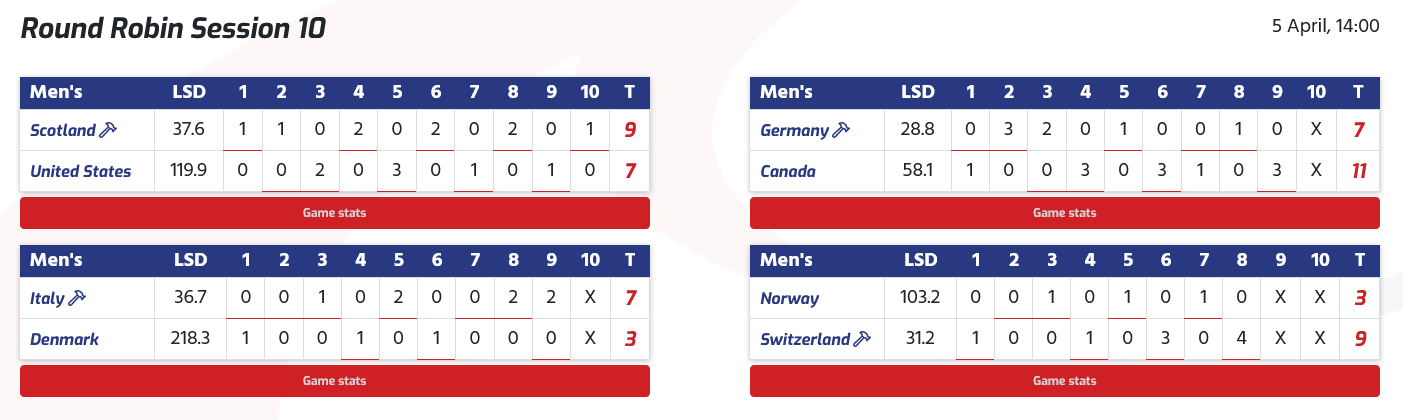Screen dimensions: 1403x420
Task: Open the Norway team link
Action: 790,298
